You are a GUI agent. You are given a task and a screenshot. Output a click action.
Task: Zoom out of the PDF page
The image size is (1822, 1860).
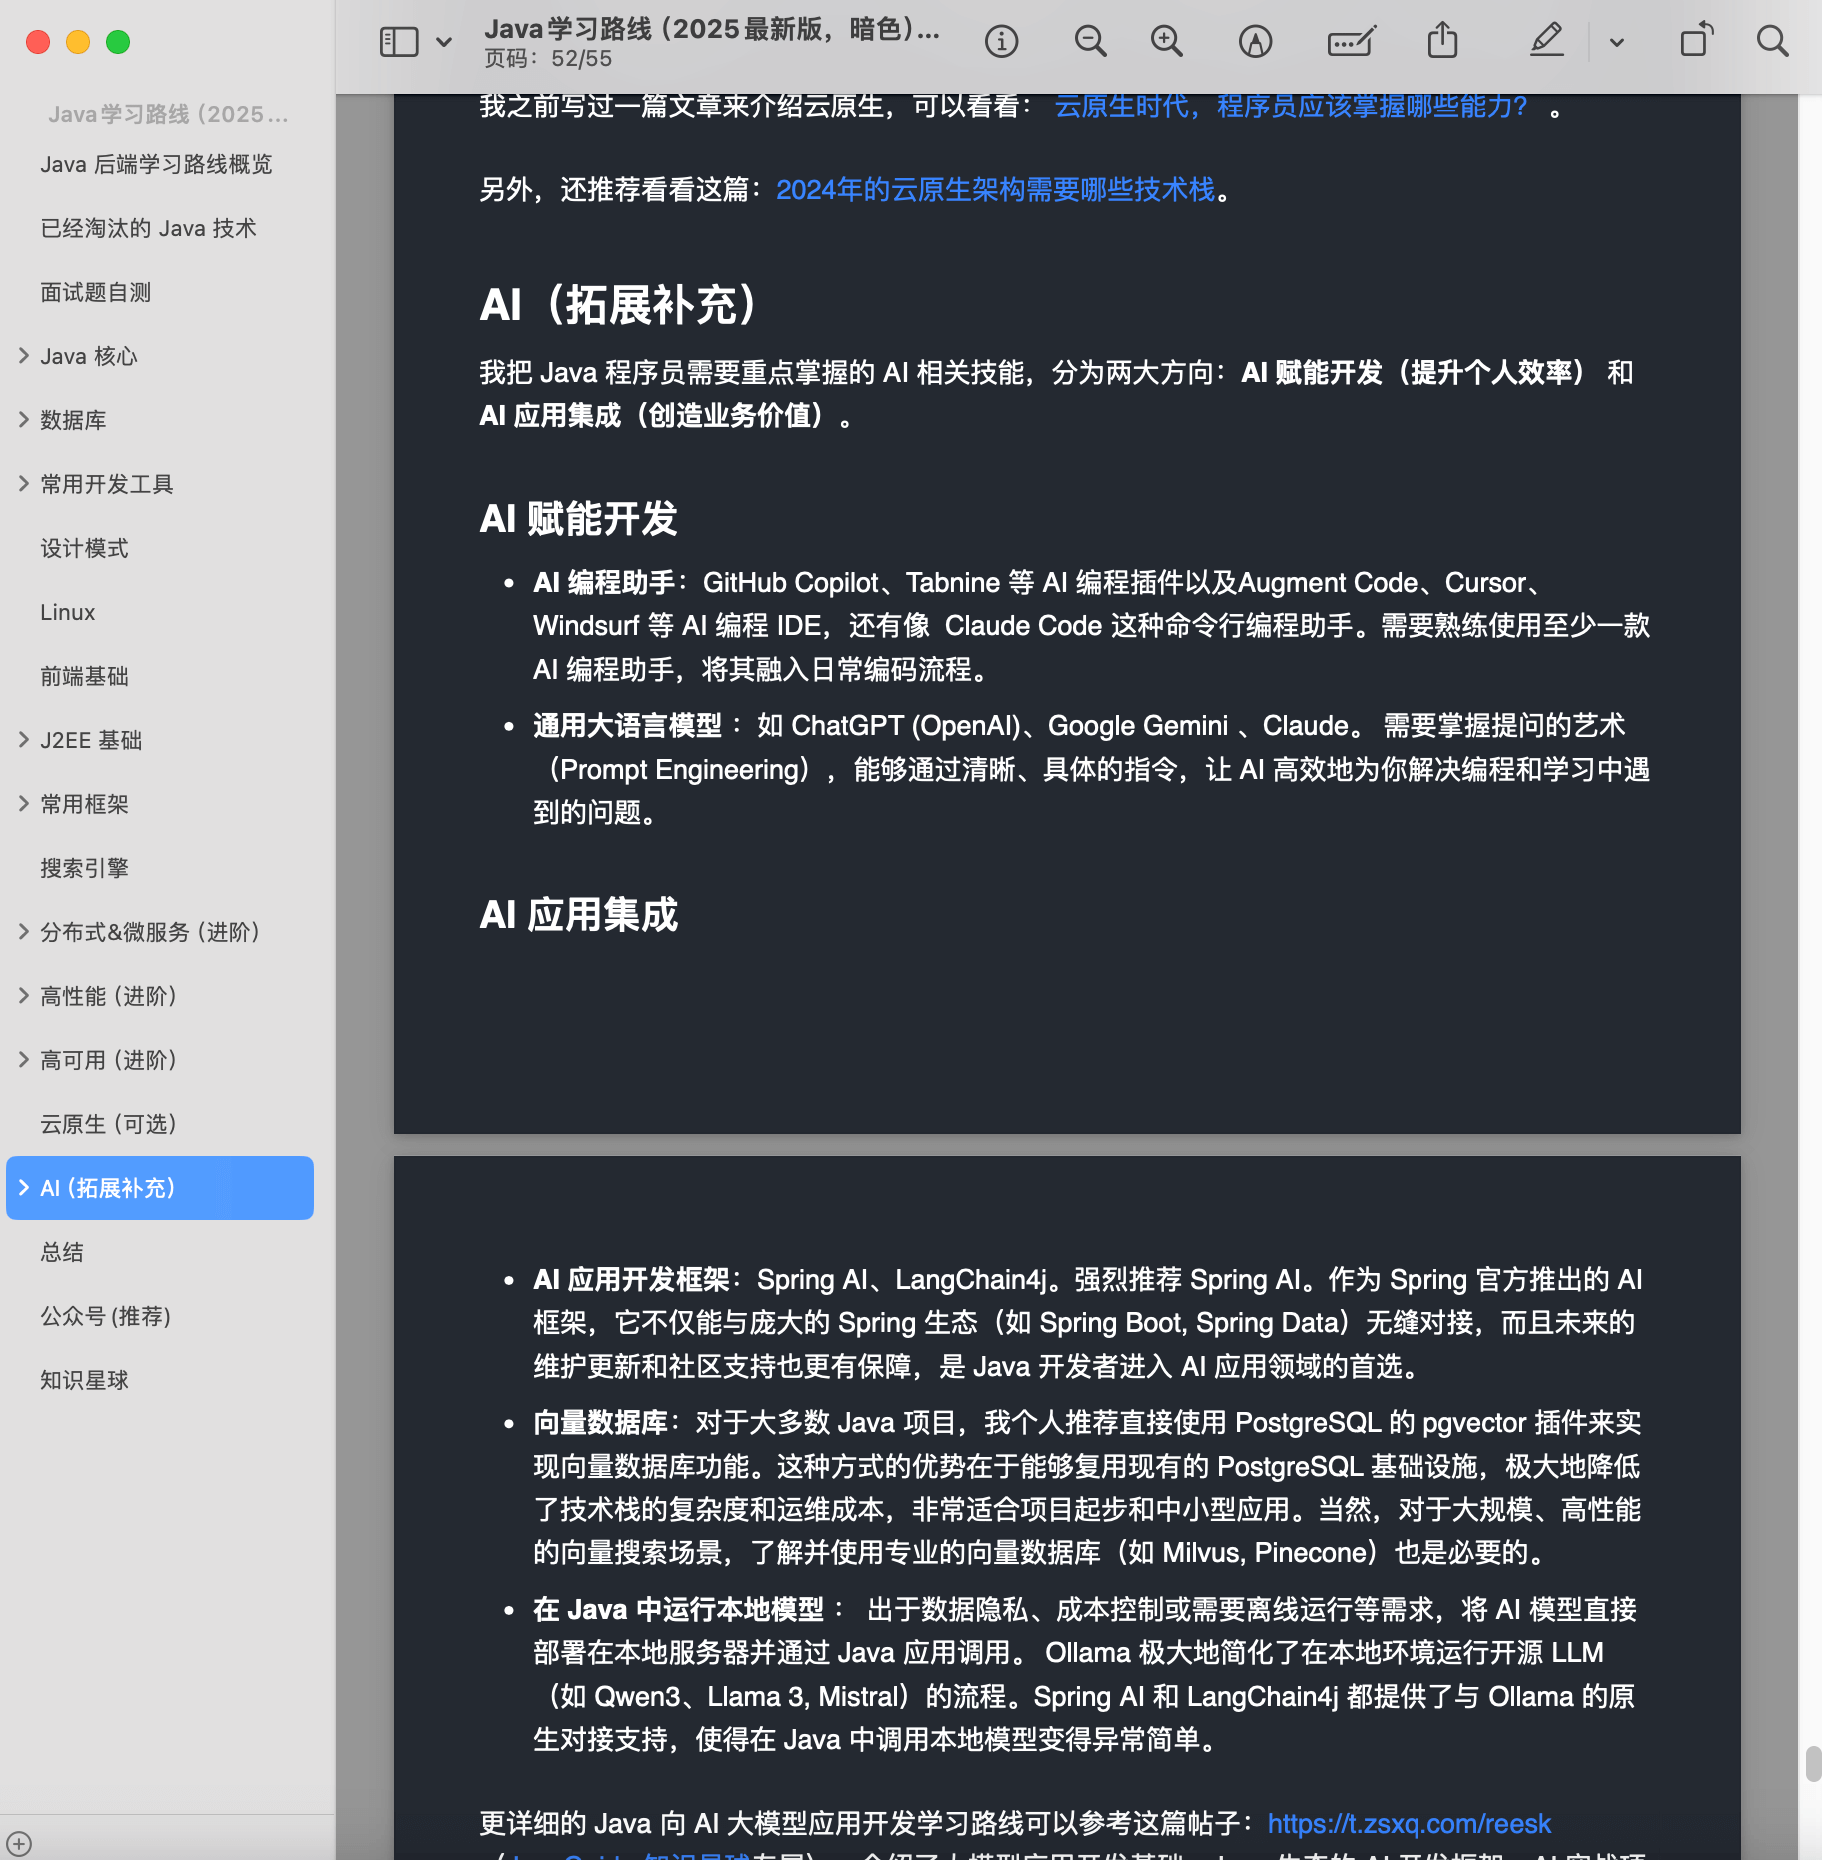[1090, 41]
